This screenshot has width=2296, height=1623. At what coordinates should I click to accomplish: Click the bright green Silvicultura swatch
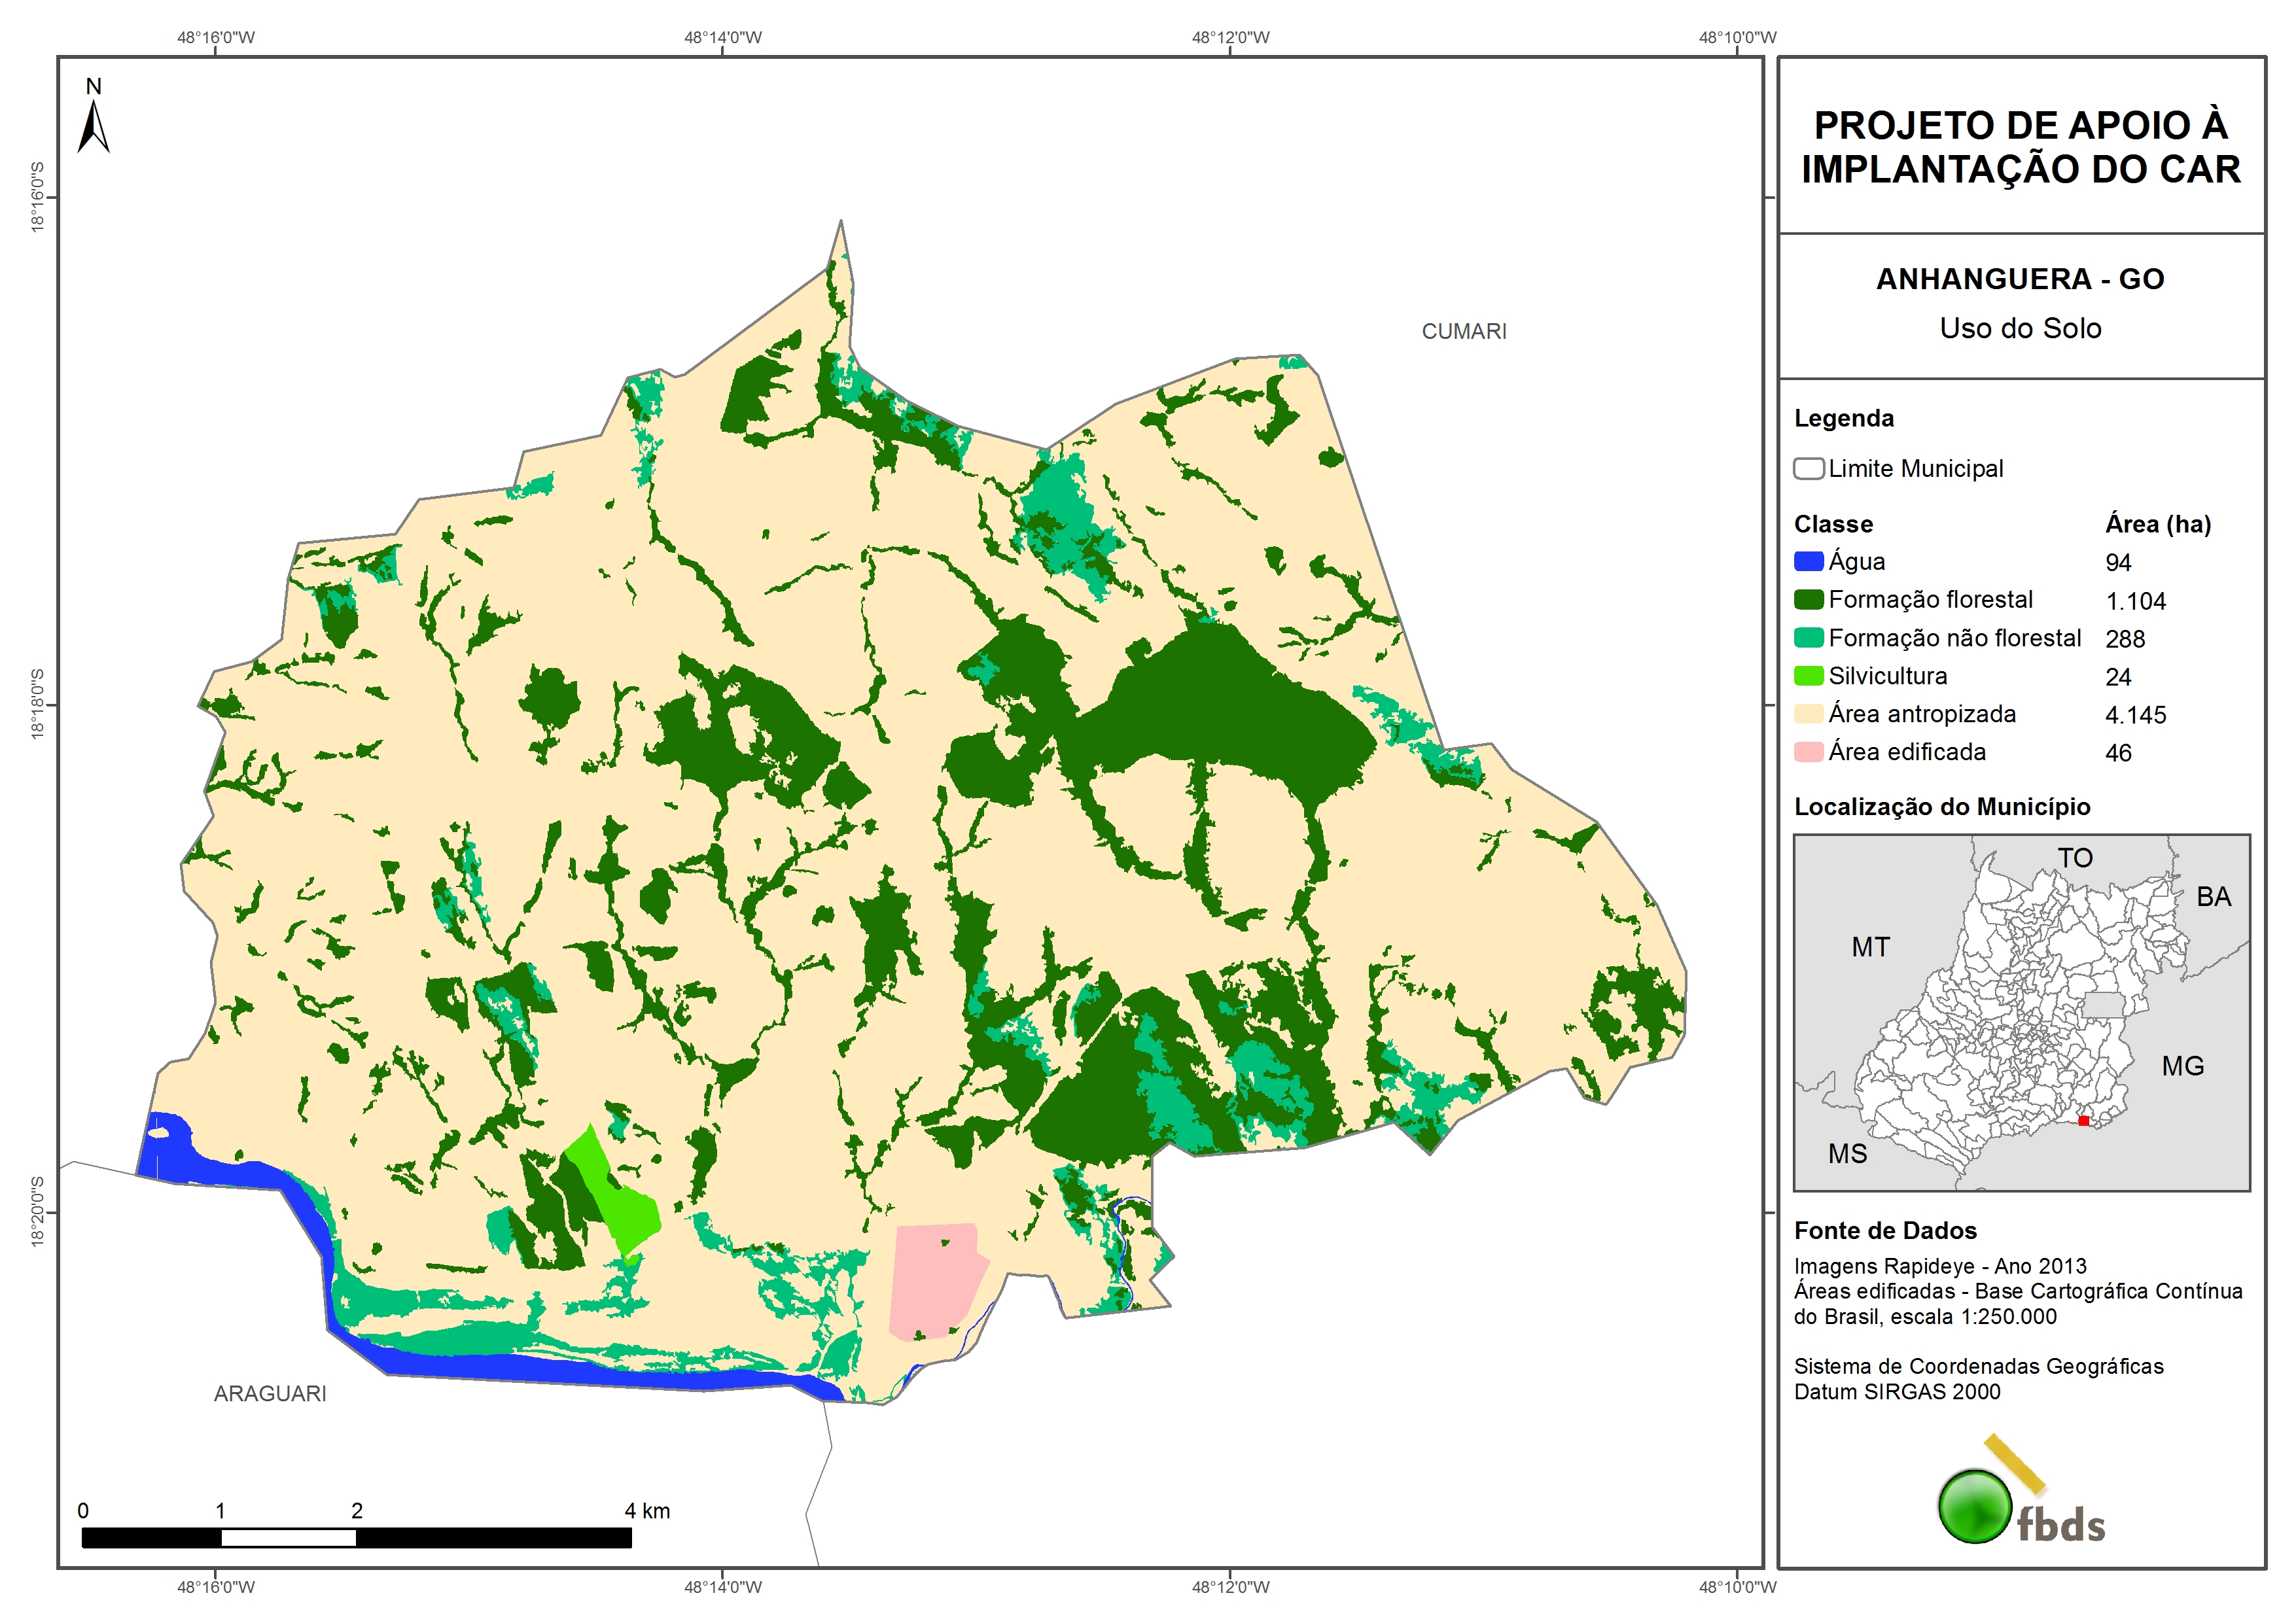coord(1808,676)
